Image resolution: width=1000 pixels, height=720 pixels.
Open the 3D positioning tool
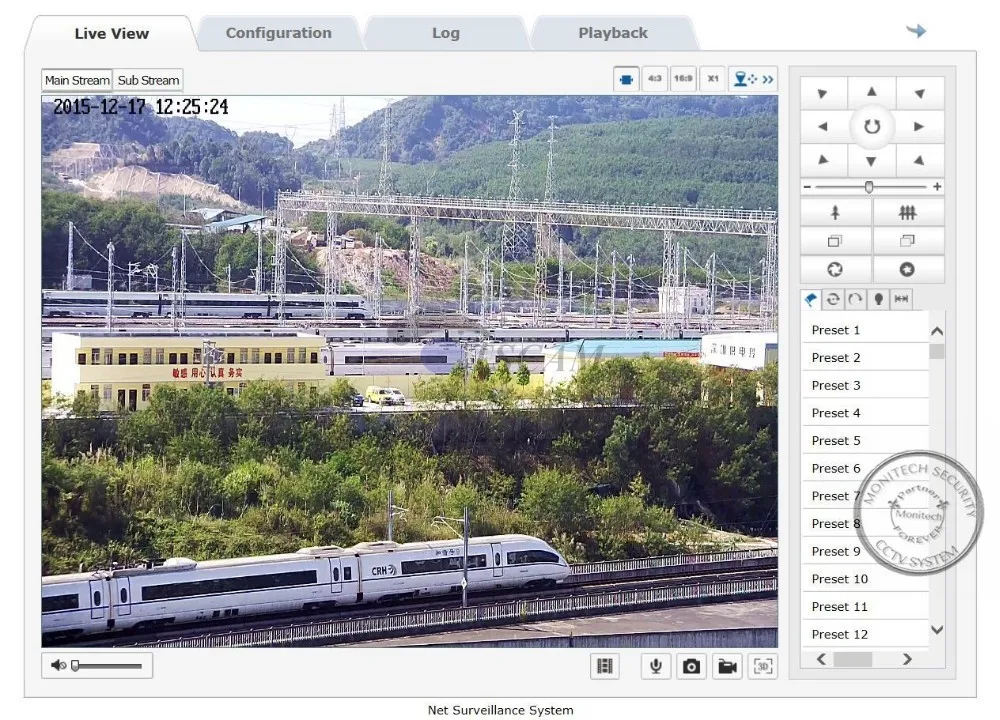click(763, 666)
